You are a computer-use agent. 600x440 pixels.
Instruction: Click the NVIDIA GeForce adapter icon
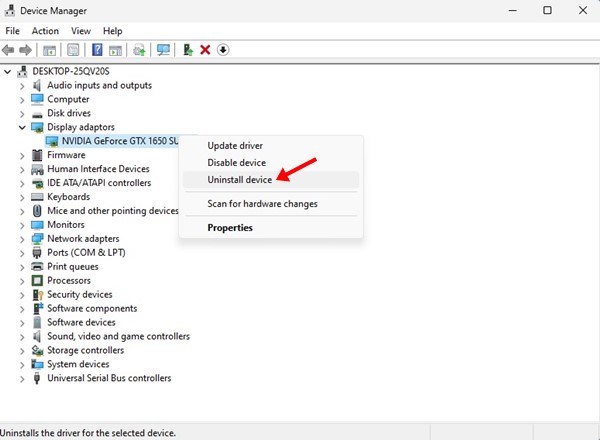[x=52, y=141]
